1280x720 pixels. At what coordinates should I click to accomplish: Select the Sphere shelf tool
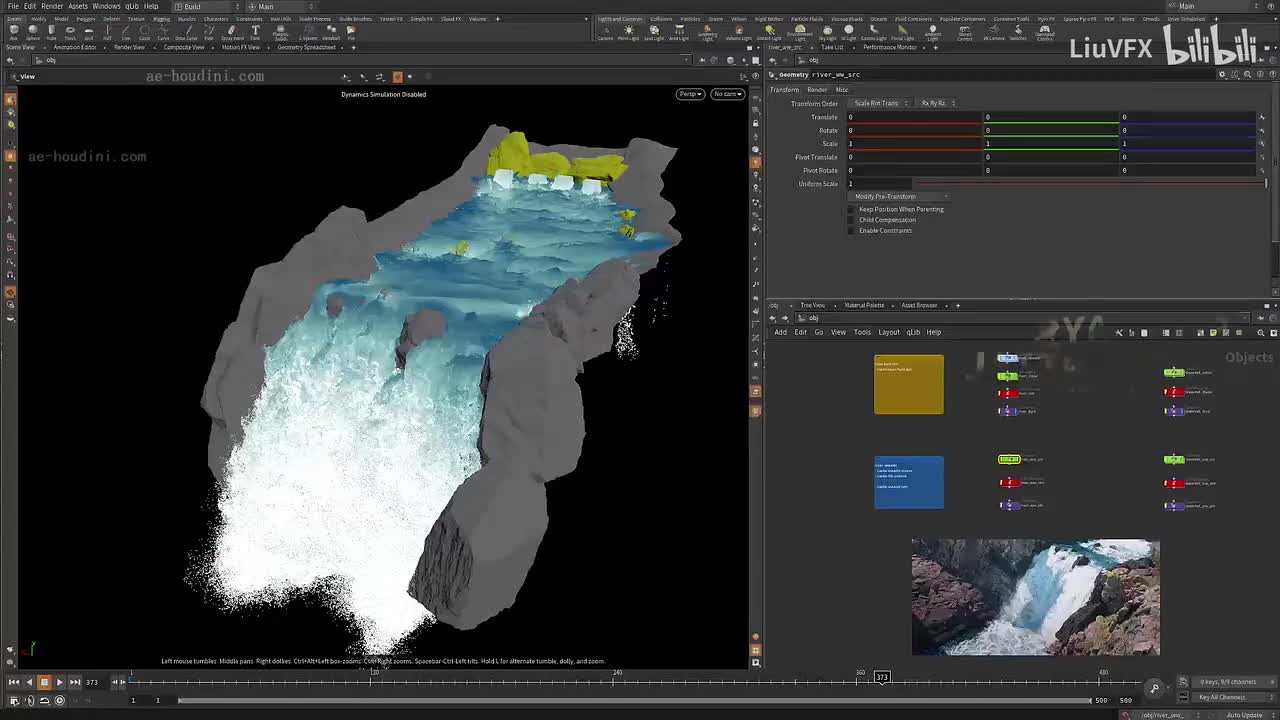click(32, 32)
